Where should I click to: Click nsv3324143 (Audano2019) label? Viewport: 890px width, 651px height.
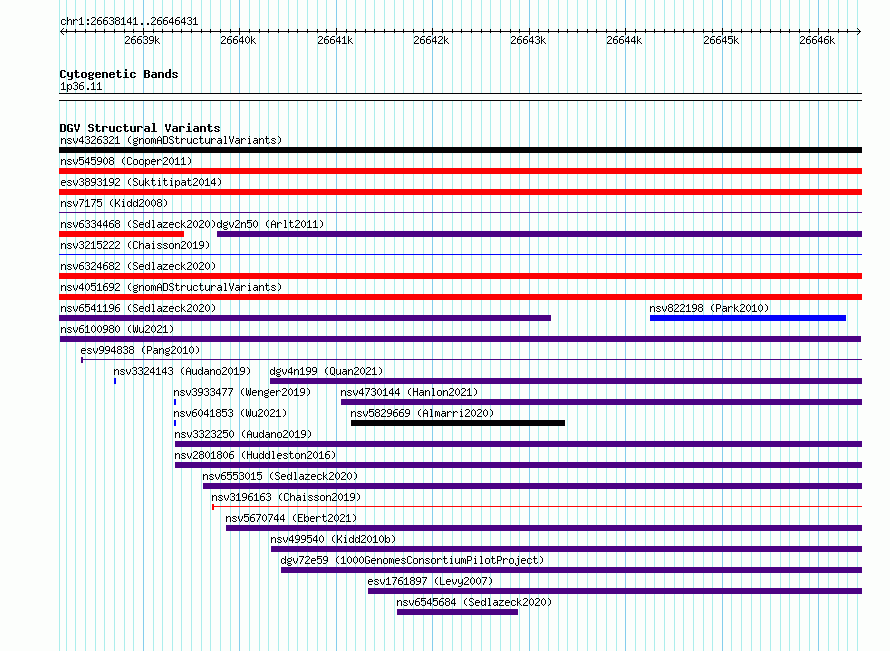click(x=182, y=371)
